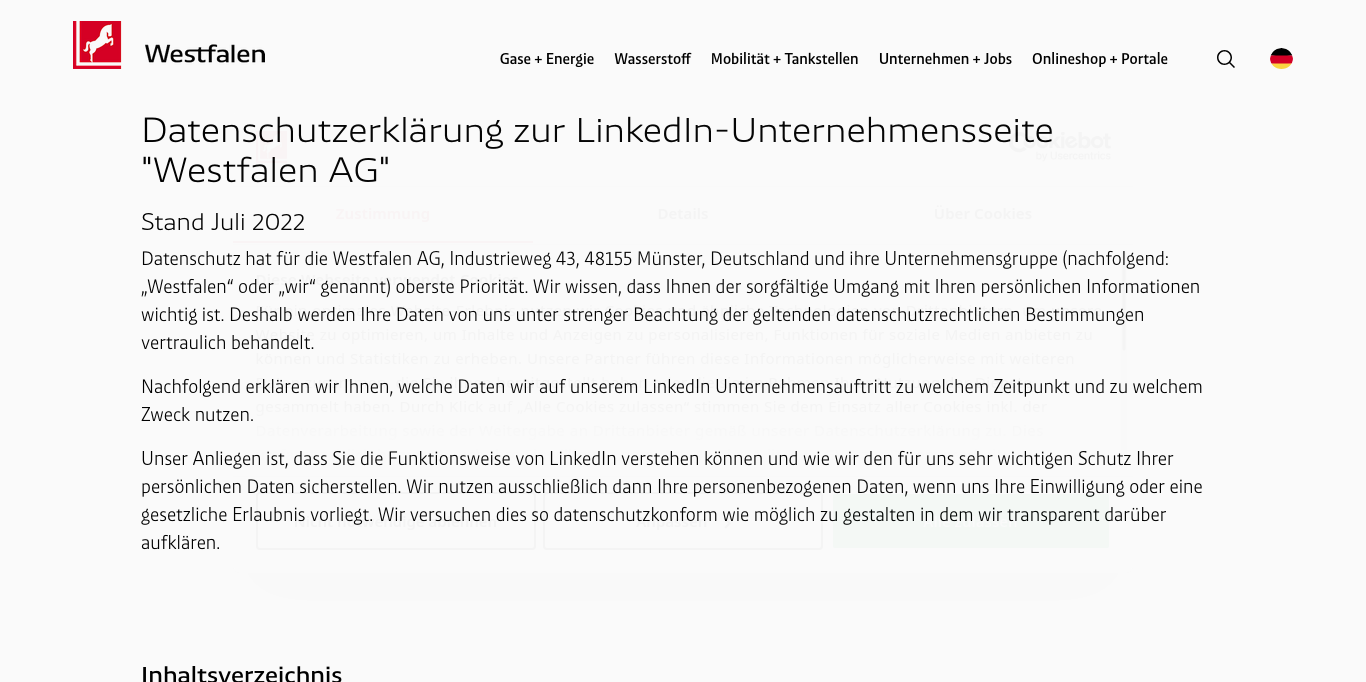Click the Stand Juli 2022 subtitle

pos(223,222)
